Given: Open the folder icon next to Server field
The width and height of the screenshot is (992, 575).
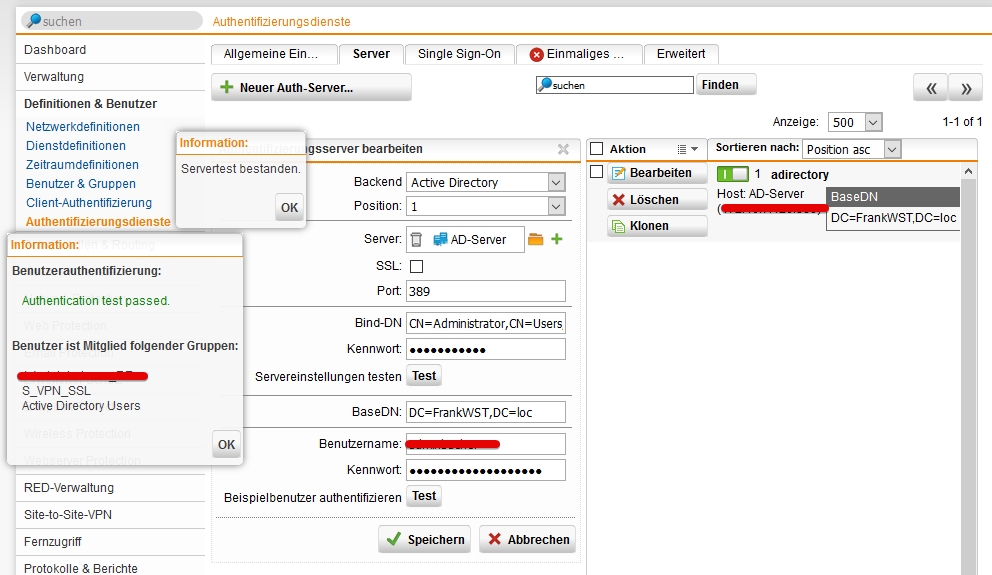Looking at the screenshot, I should coord(536,239).
